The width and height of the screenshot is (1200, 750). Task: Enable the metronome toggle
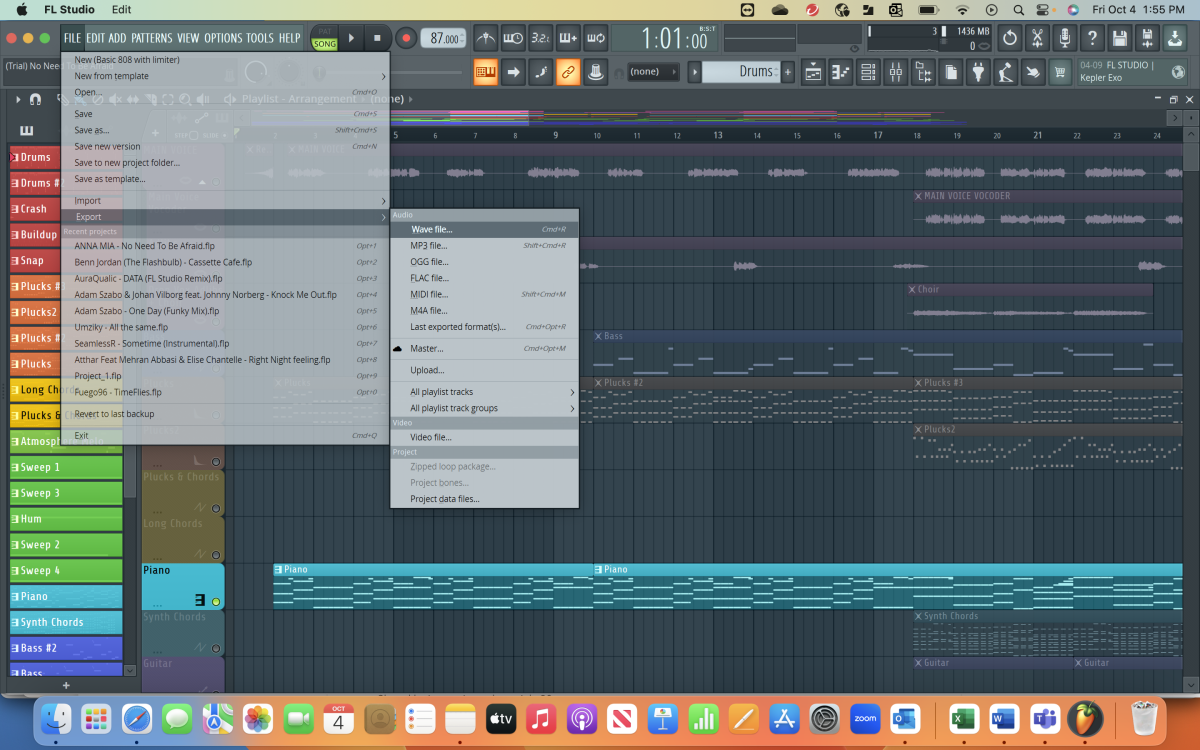pyautogui.click(x=485, y=38)
